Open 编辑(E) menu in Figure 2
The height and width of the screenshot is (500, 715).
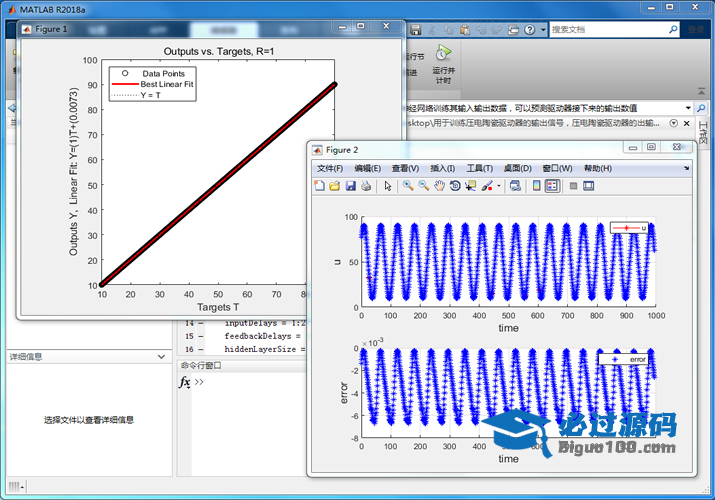(368, 168)
